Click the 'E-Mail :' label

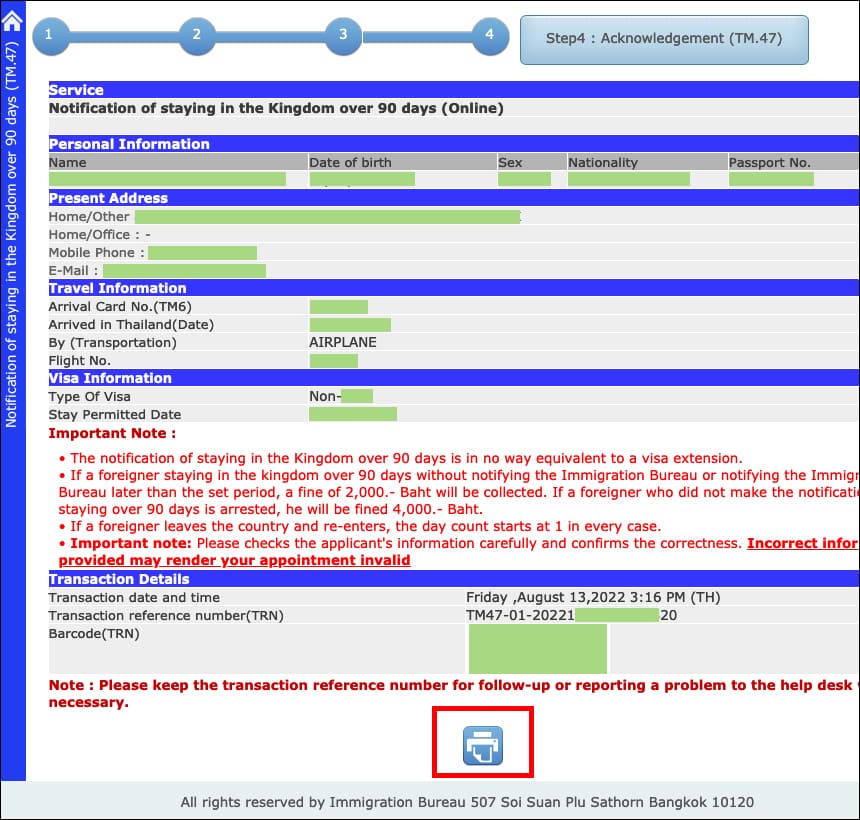click(x=73, y=270)
